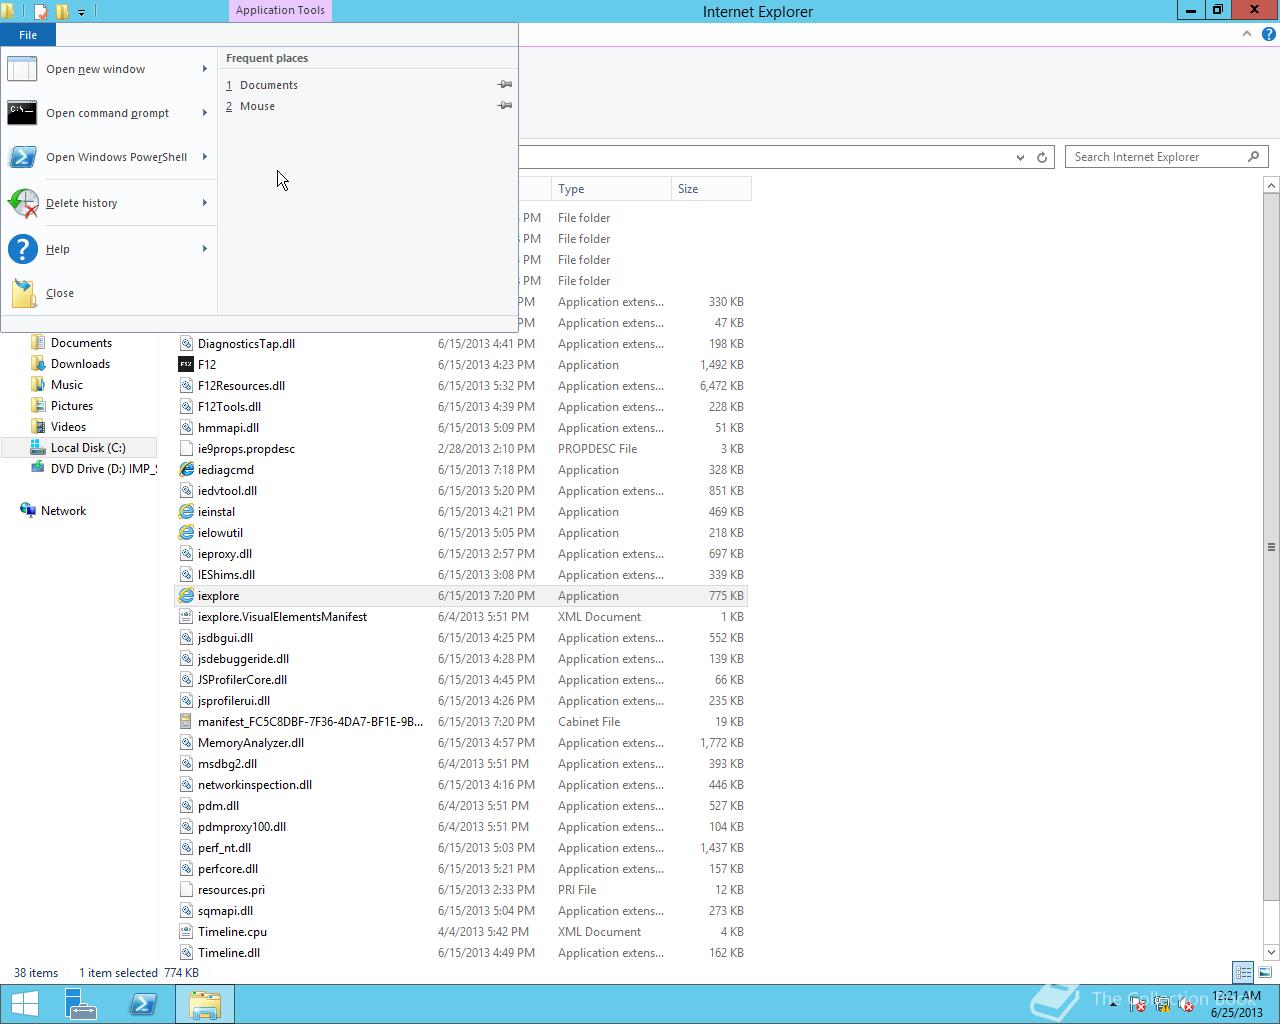The image size is (1280, 1024).
Task: Select file iexplore.VisualElementsManifest
Action: pyautogui.click(x=282, y=617)
